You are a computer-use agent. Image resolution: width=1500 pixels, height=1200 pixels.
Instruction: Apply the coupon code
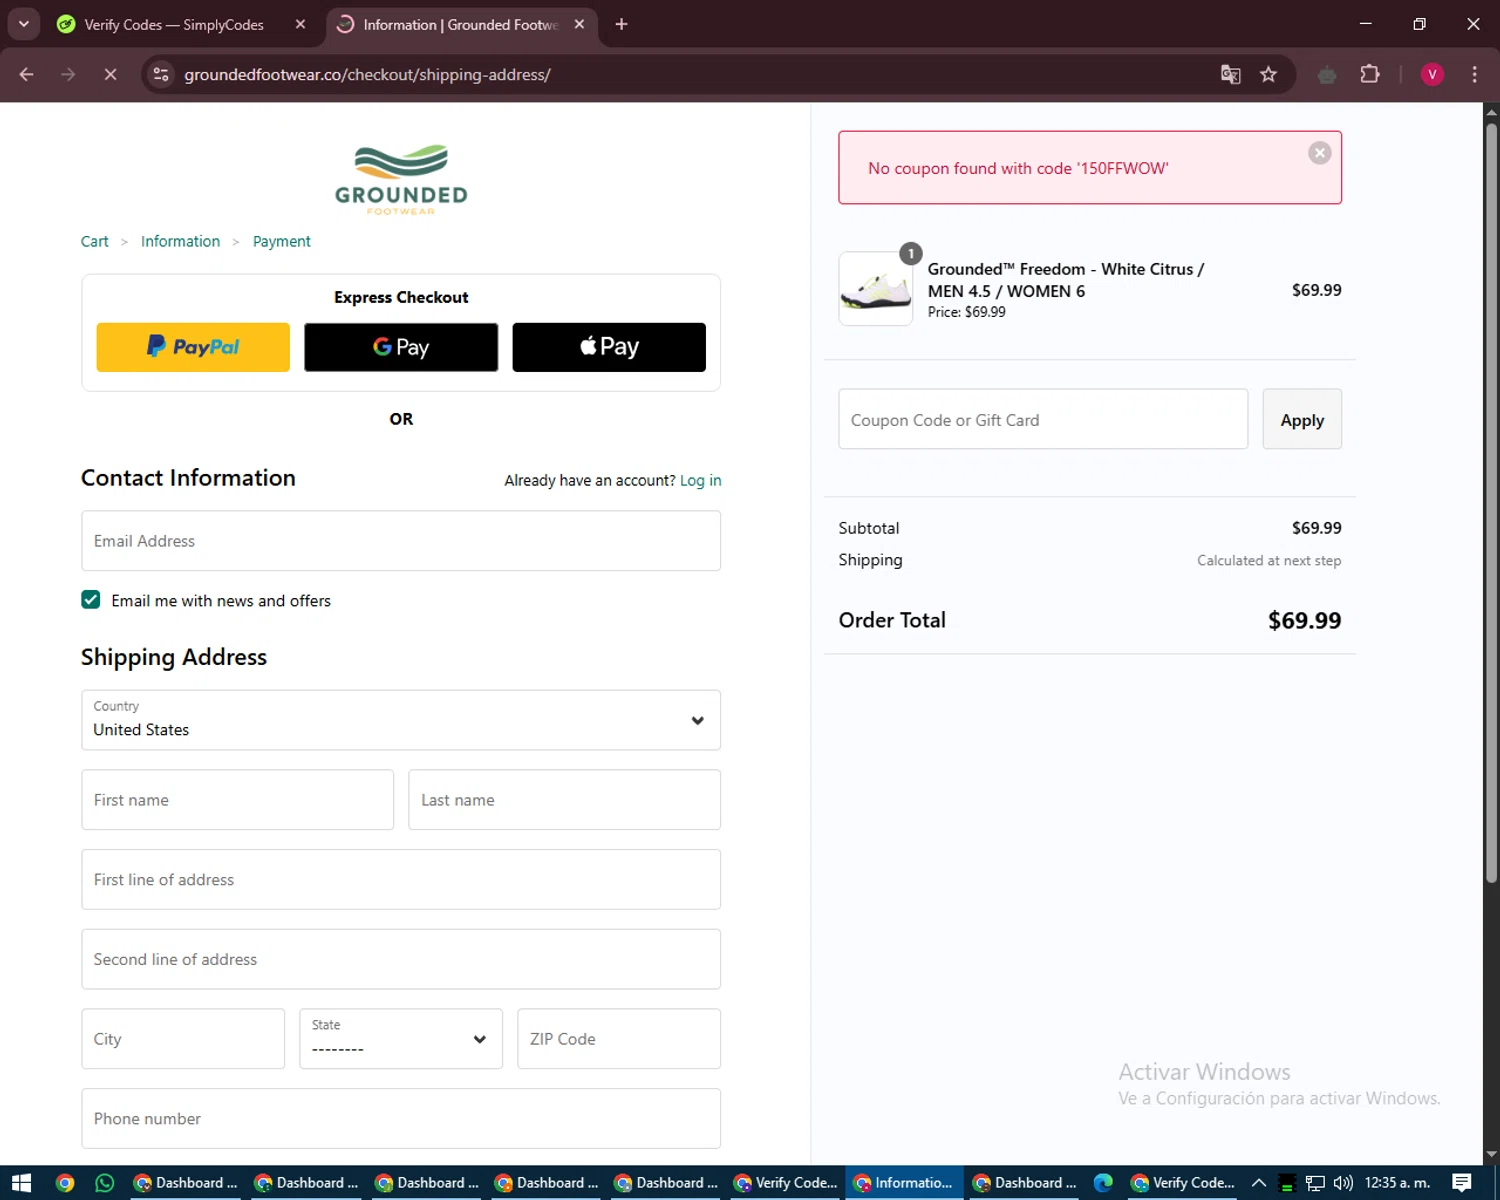tap(1302, 419)
